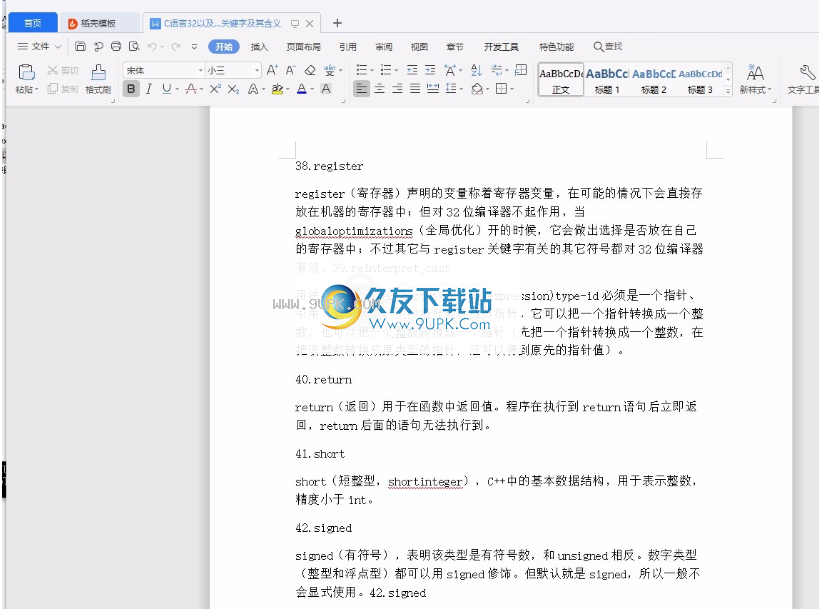Click the character shading A icon
This screenshot has width=819, height=614.
(x=326, y=89)
